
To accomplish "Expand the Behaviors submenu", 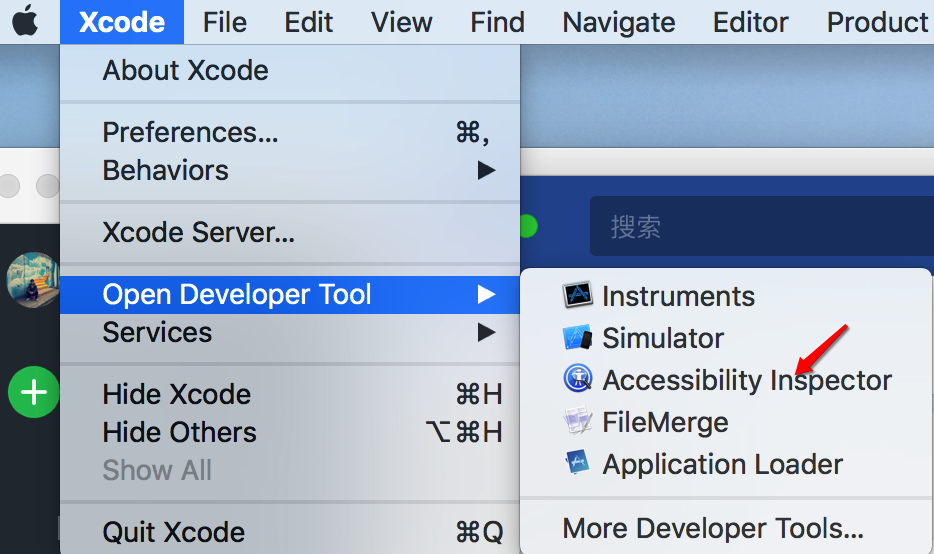I will point(290,170).
